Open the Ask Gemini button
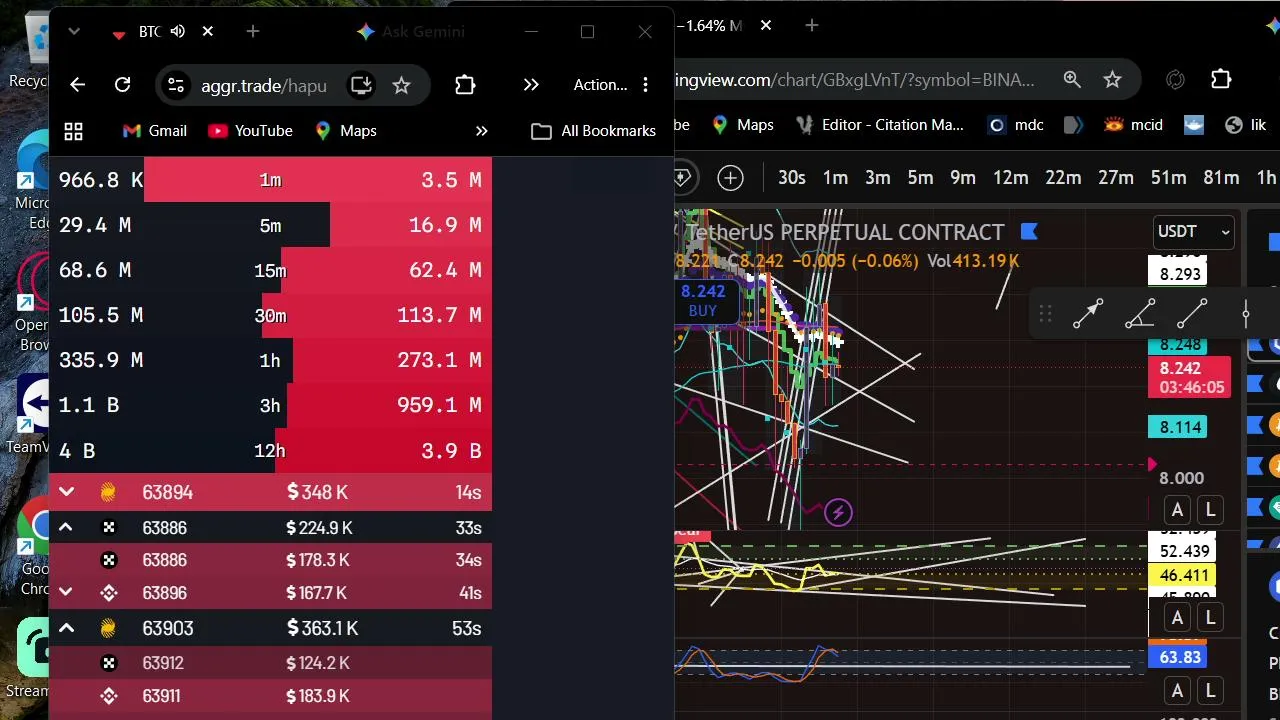 [411, 32]
